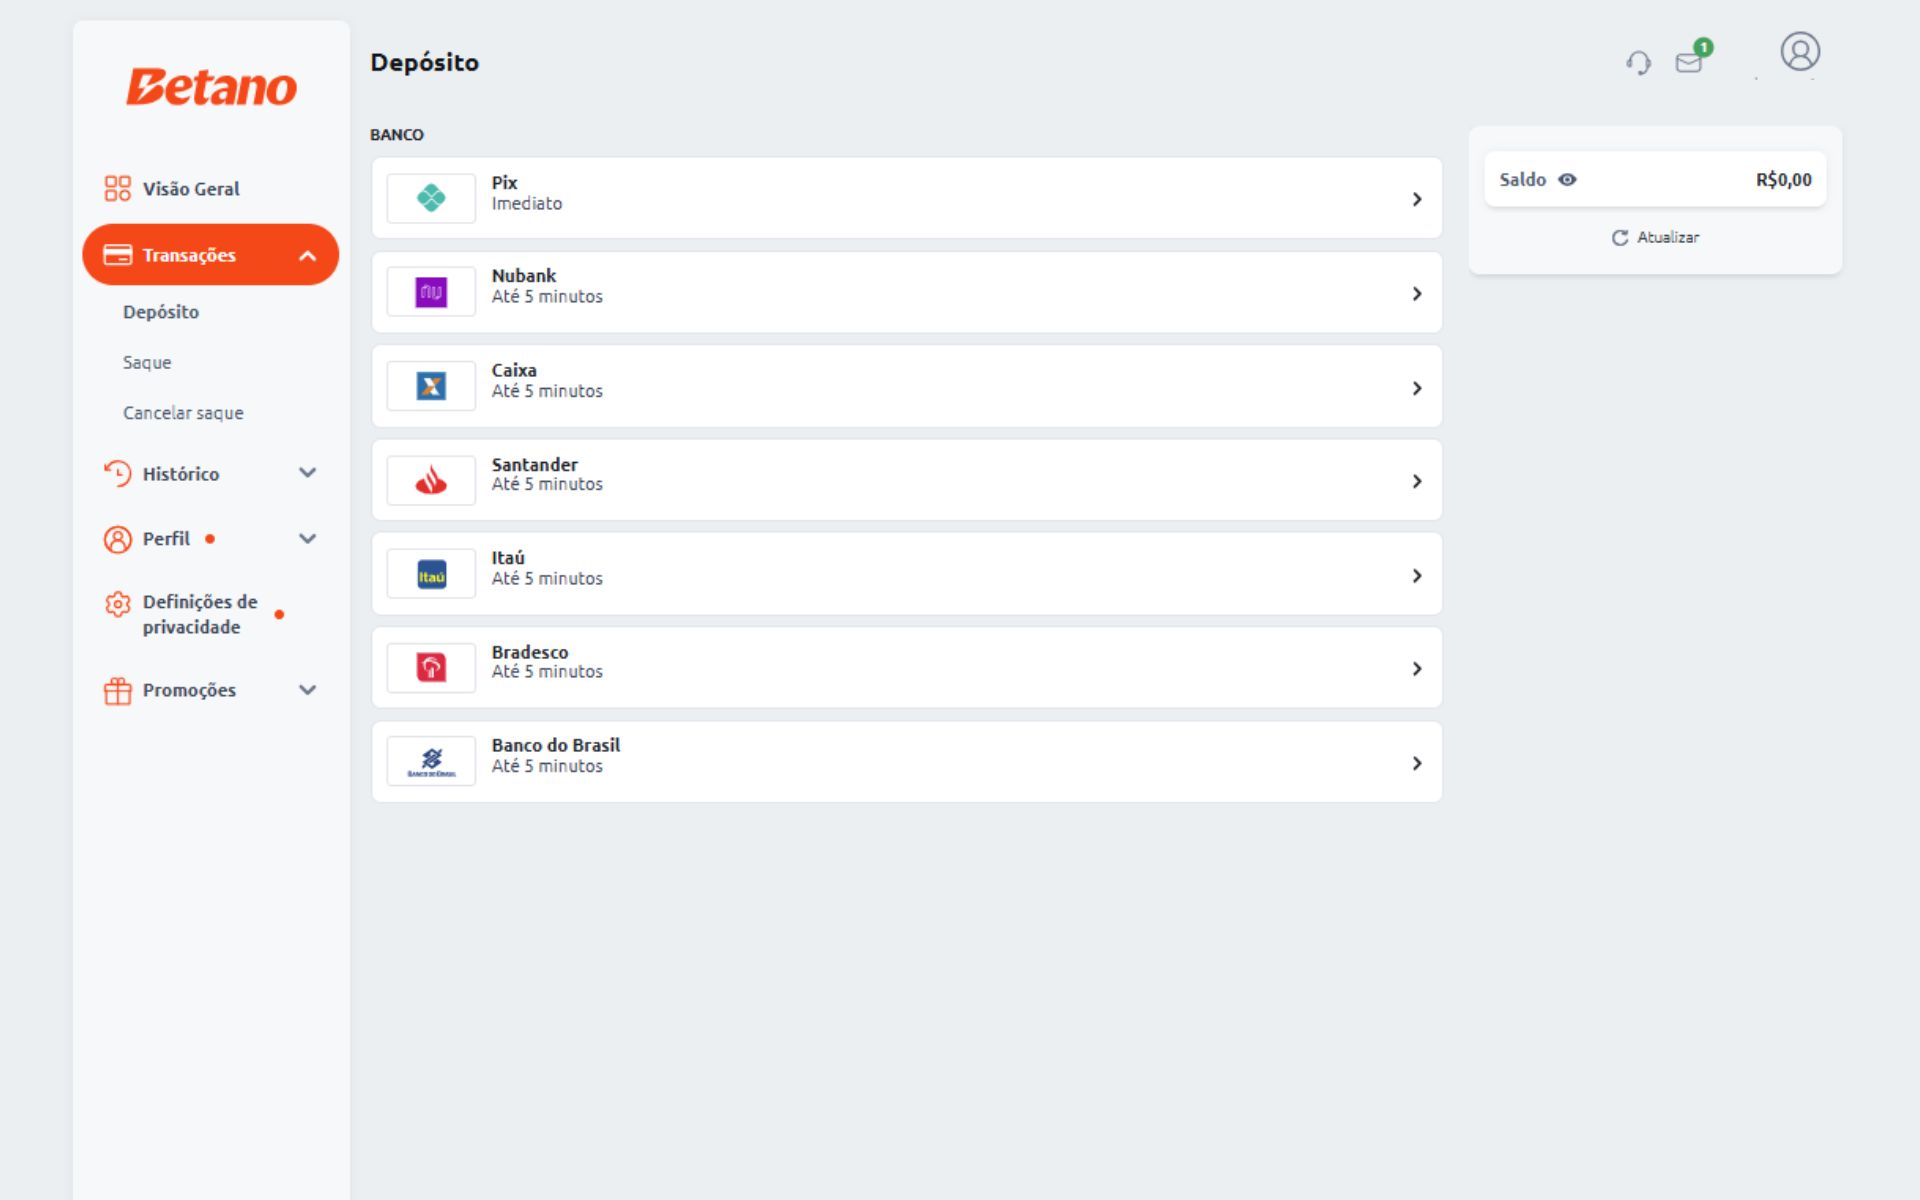Expand the Promoções section chevron
The width and height of the screenshot is (1920, 1200).
pyautogui.click(x=307, y=690)
